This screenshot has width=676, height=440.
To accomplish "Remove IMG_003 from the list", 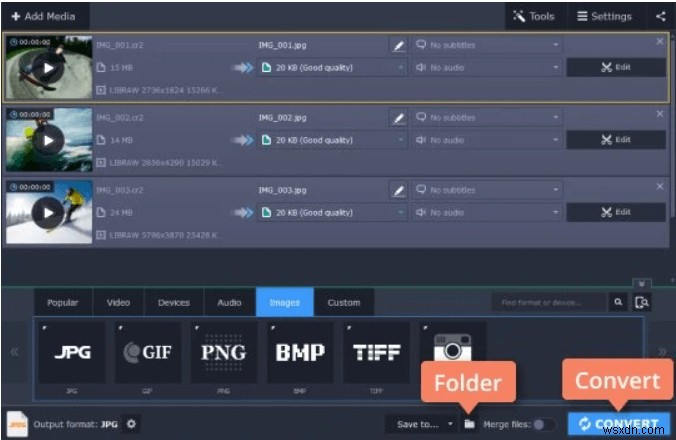I will (x=660, y=186).
